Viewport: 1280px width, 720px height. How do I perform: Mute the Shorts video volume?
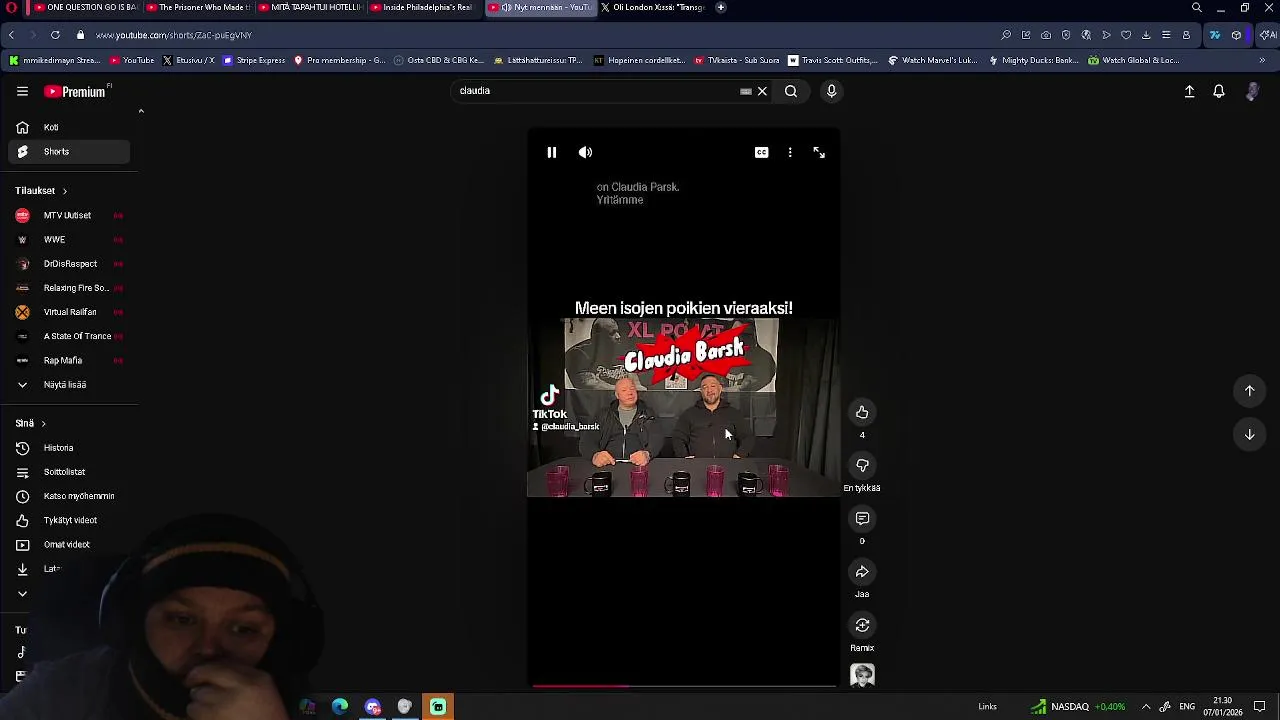(585, 152)
